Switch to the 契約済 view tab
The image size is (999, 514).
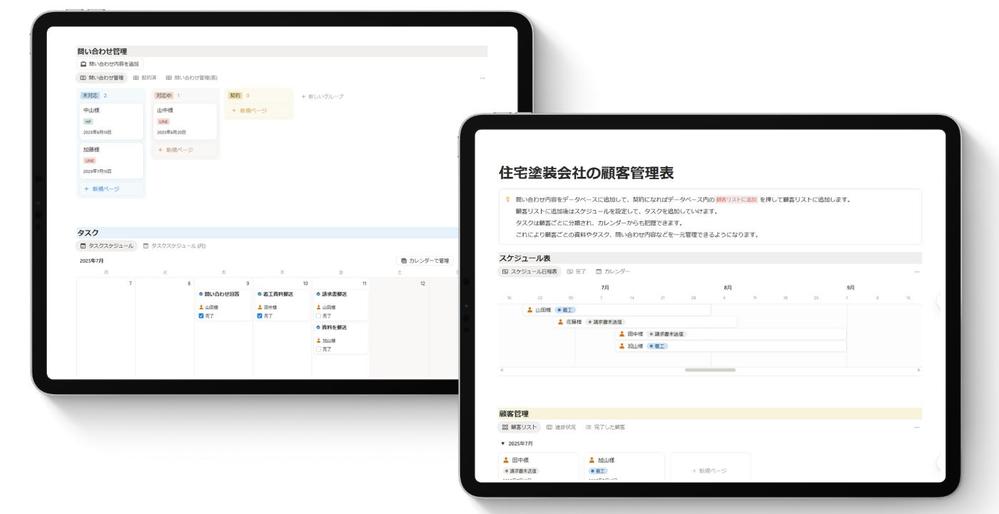point(145,78)
